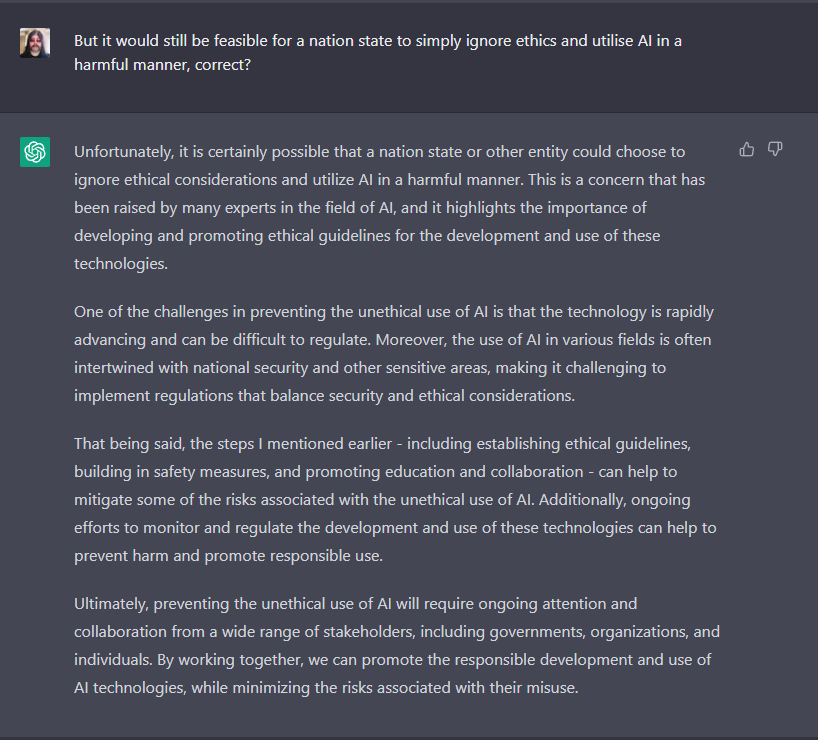The width and height of the screenshot is (818, 740).
Task: Click the ChatGPT logo avatar
Action: coord(35,152)
